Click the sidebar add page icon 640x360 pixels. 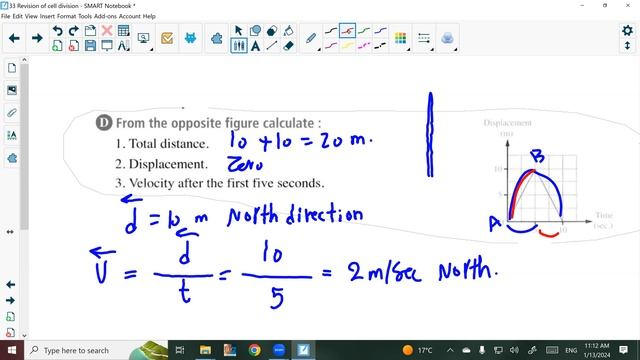tap(11, 317)
